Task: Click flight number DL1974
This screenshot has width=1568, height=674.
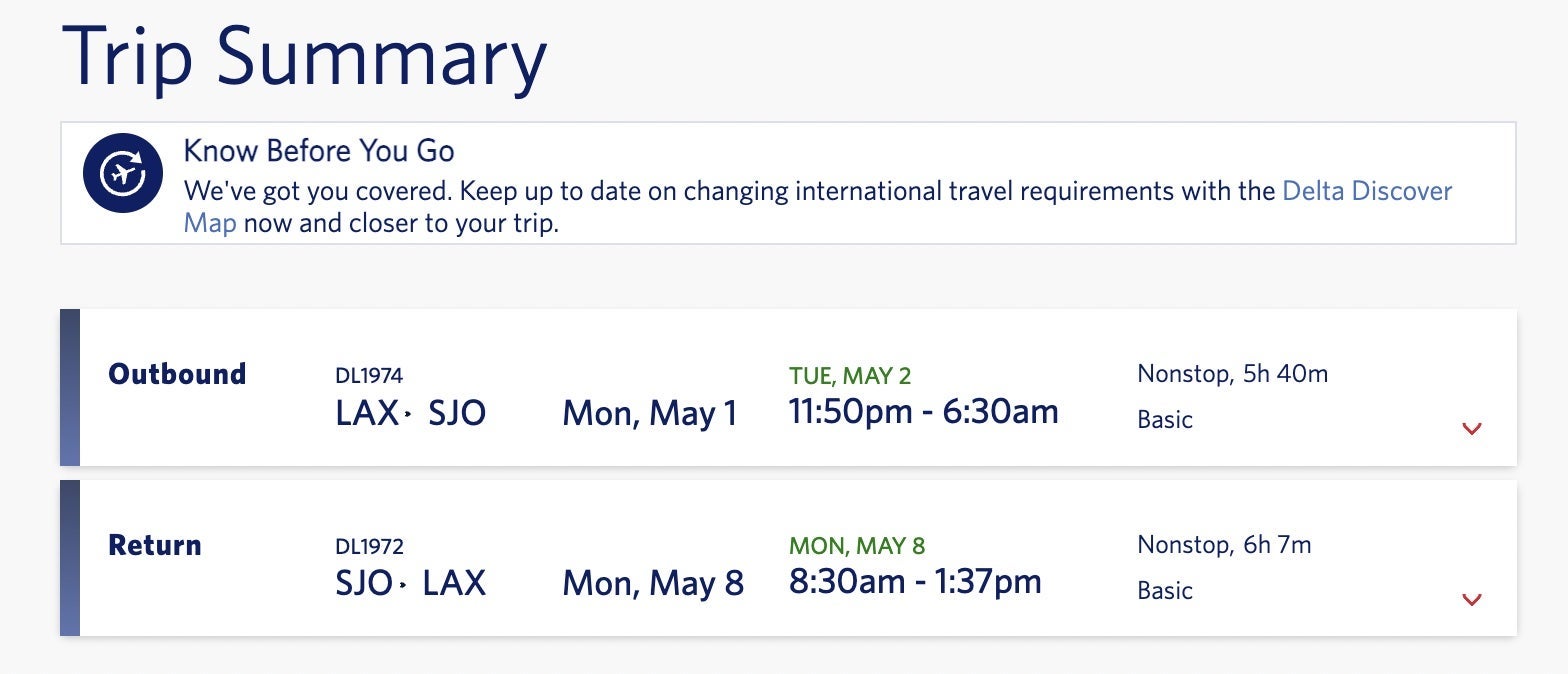Action: pos(369,376)
